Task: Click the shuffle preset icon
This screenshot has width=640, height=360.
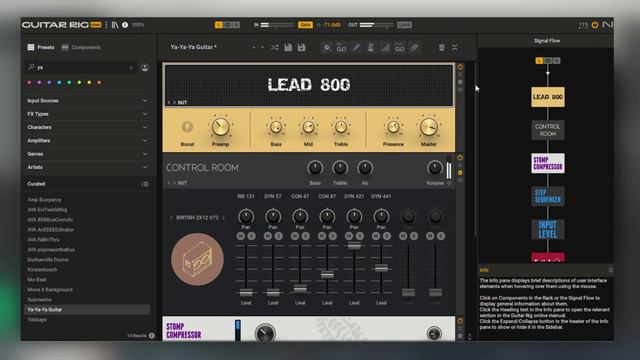Action: point(275,47)
